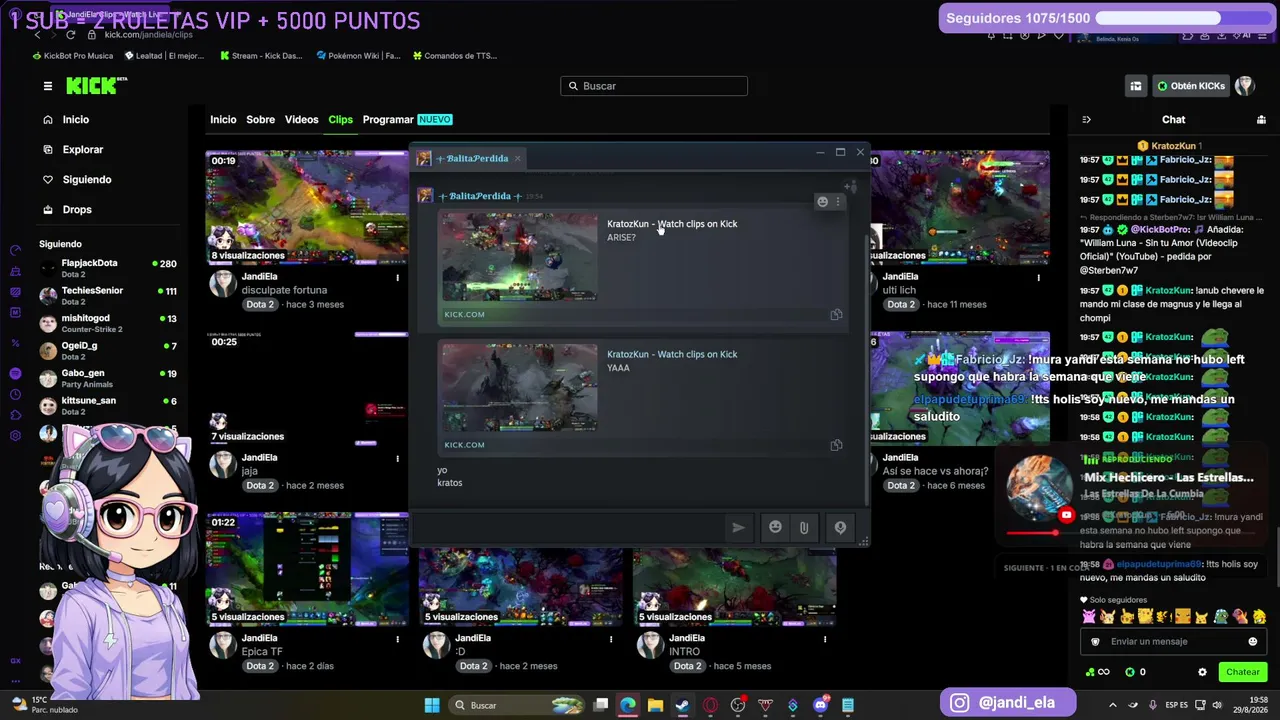Open Discord from the taskbar
Screen dimensions: 1280x720
click(821, 705)
